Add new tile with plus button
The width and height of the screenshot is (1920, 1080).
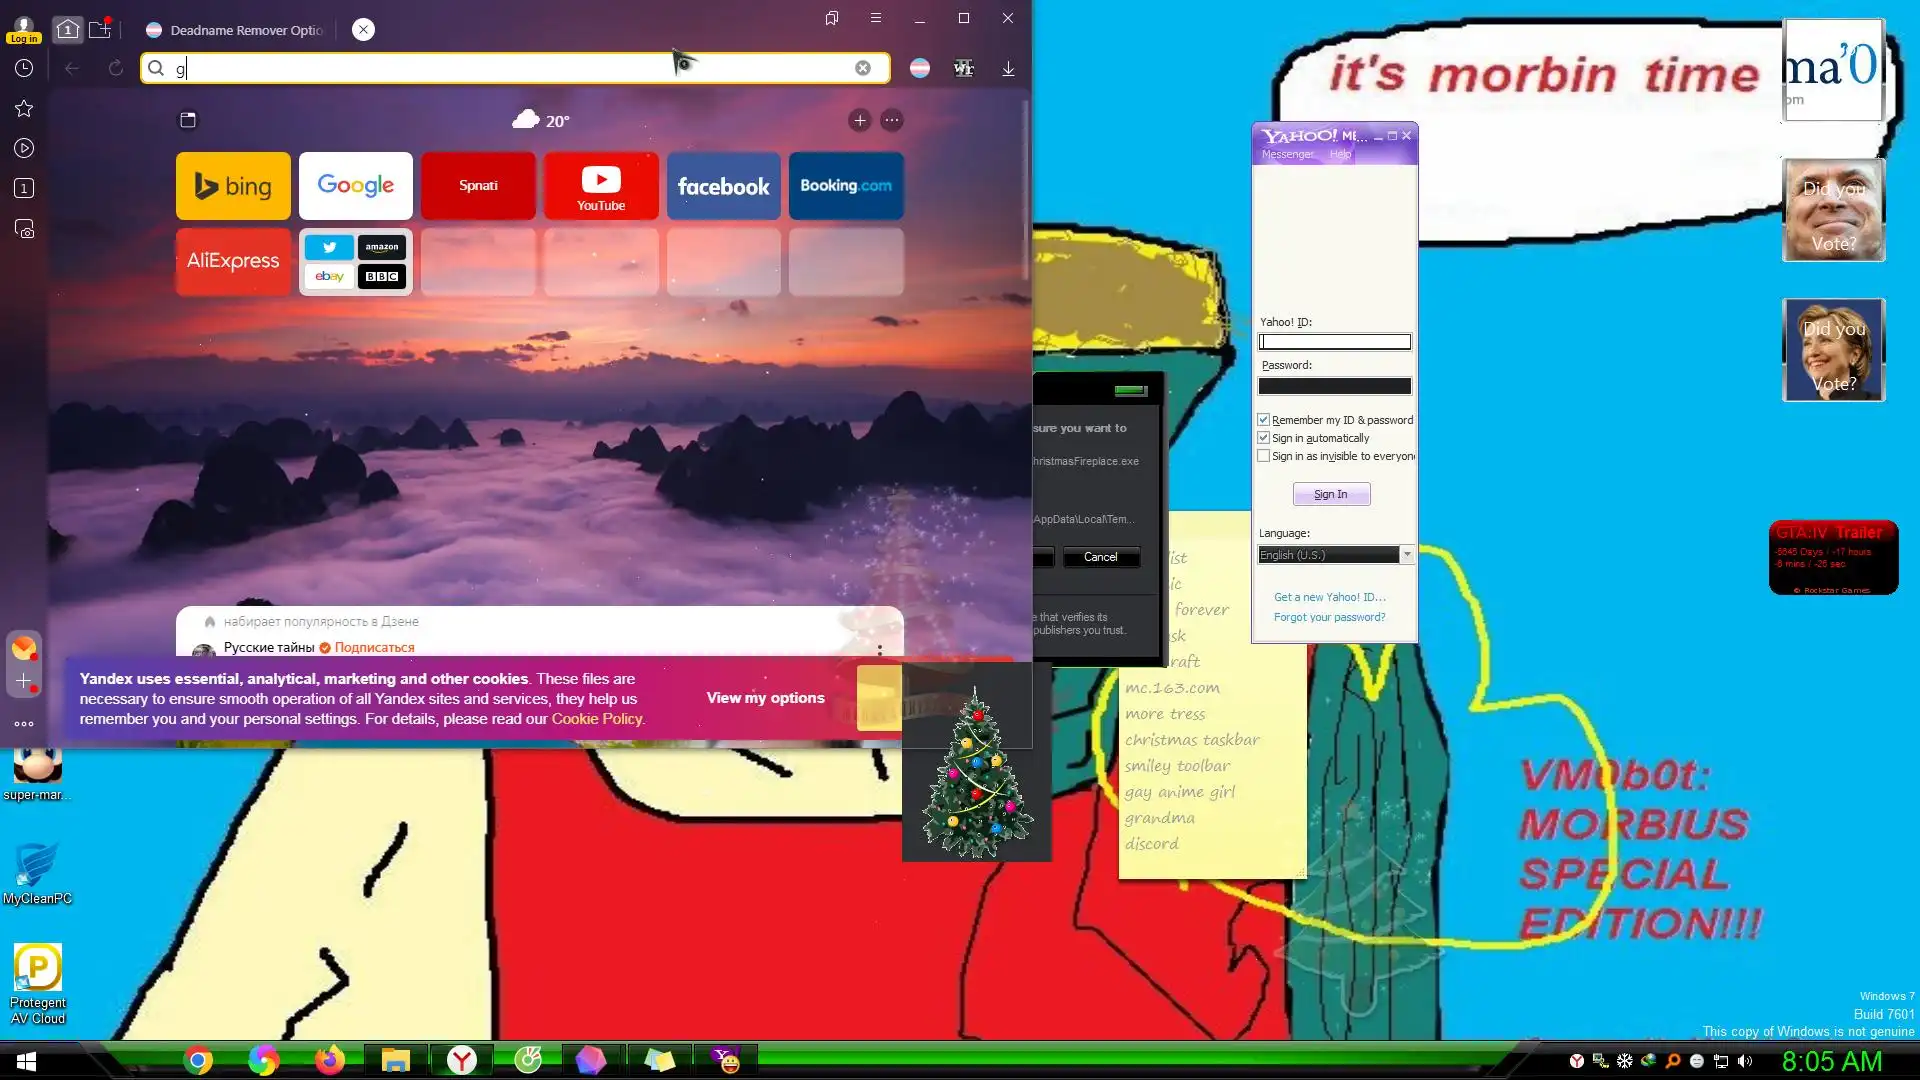(859, 120)
